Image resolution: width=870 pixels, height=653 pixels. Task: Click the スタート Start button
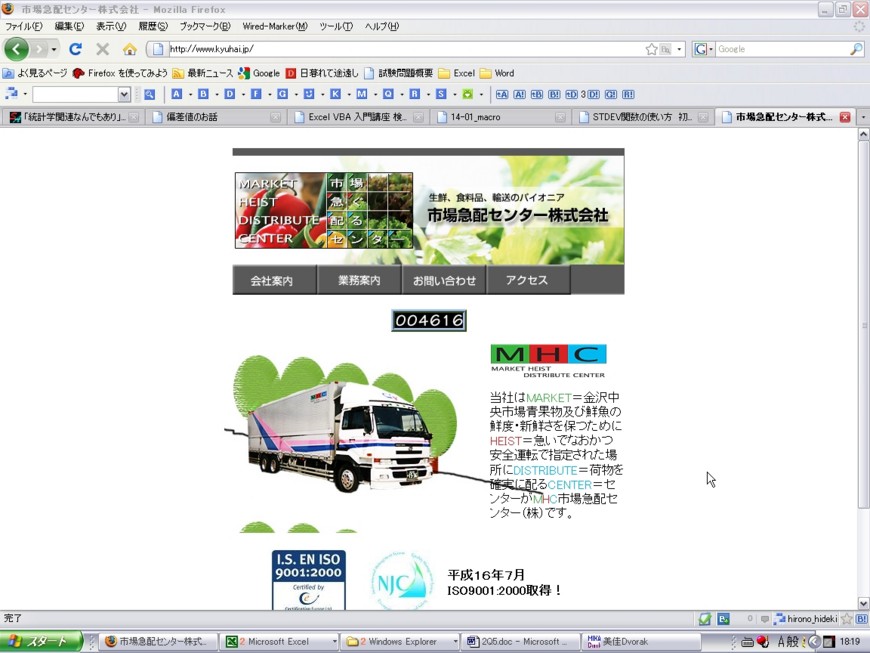coord(41,641)
